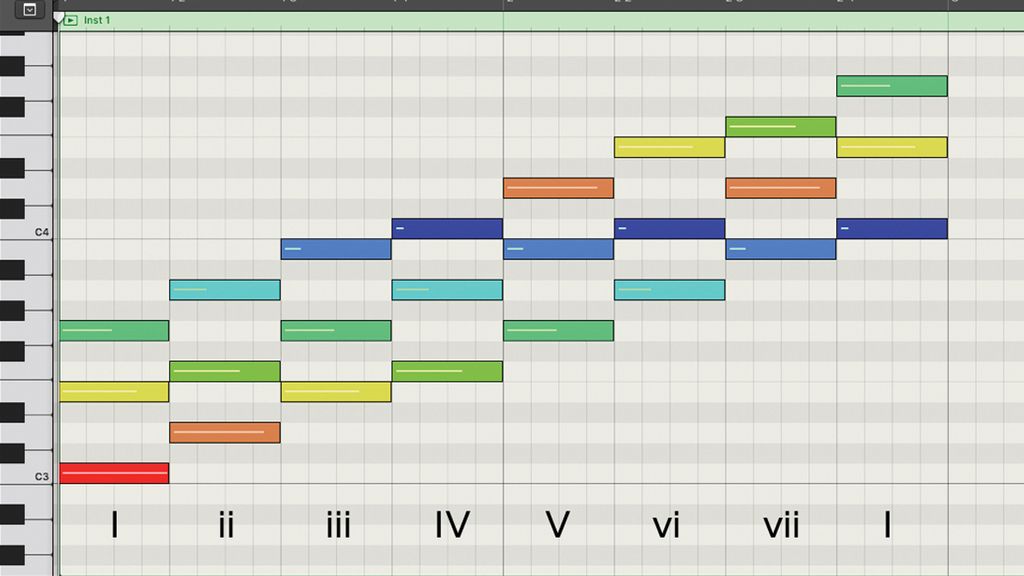Select the Inst 1 region header
The height and width of the screenshot is (576, 1024).
point(110,19)
